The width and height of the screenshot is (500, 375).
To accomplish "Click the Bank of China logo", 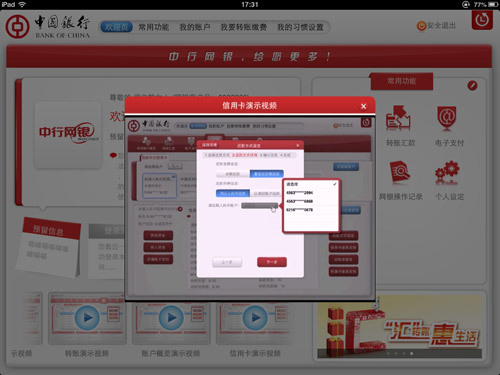I will click(48, 26).
